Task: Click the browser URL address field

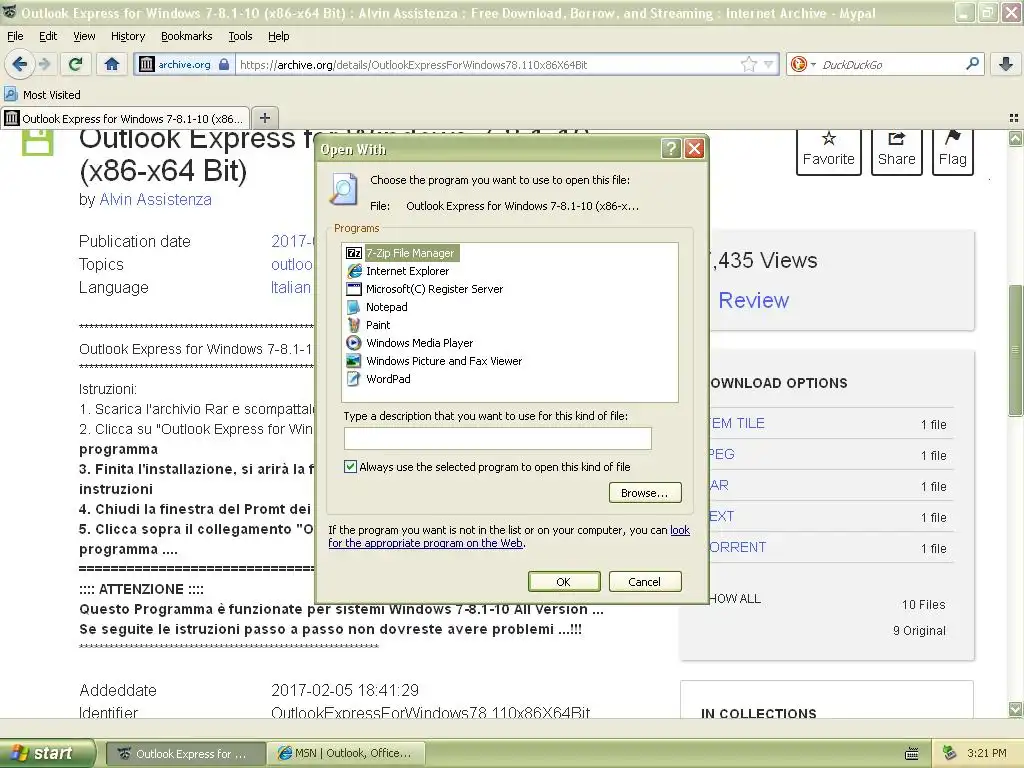Action: pos(488,64)
